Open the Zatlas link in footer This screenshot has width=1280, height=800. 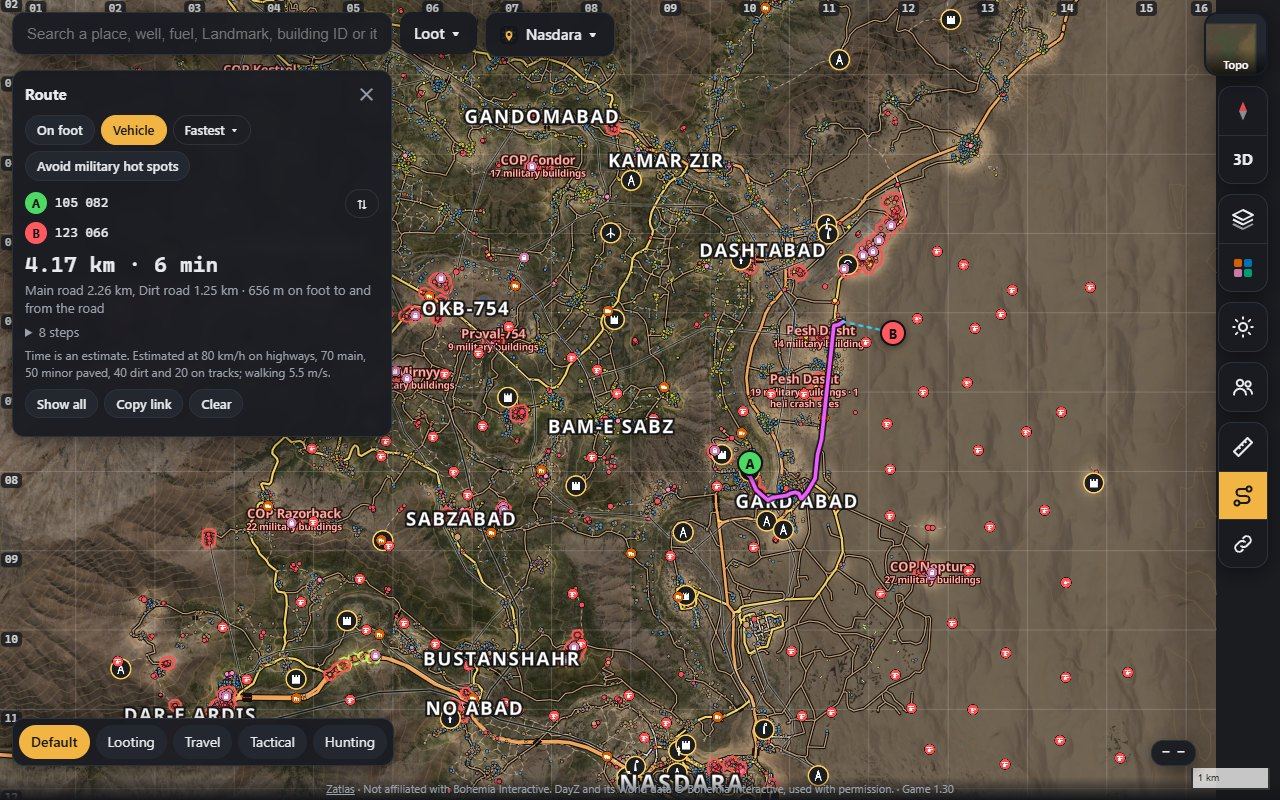pos(340,789)
